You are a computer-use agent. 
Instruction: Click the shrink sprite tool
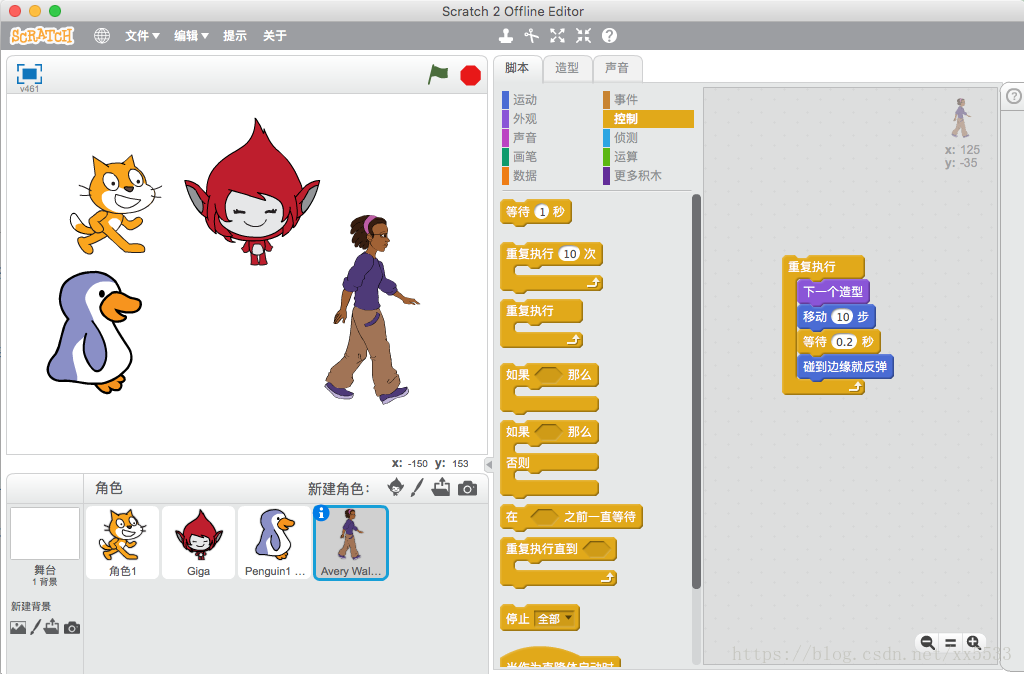tap(583, 36)
